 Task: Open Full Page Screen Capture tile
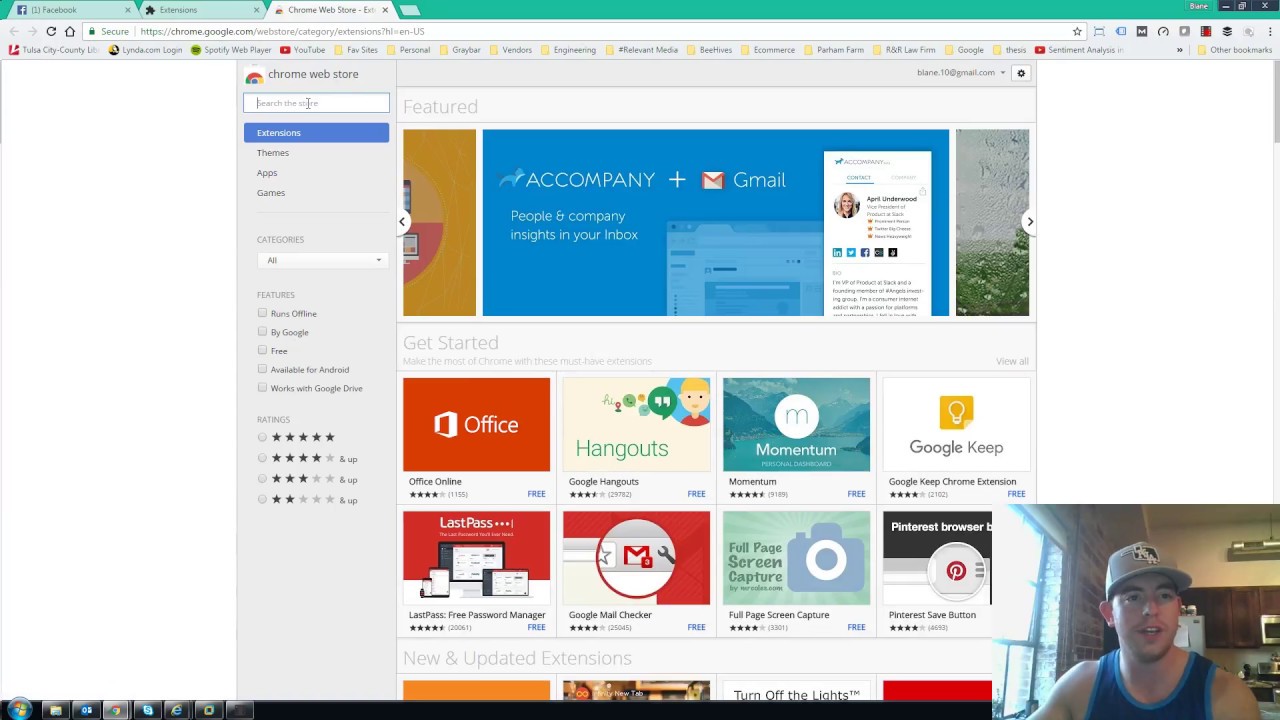pos(796,572)
